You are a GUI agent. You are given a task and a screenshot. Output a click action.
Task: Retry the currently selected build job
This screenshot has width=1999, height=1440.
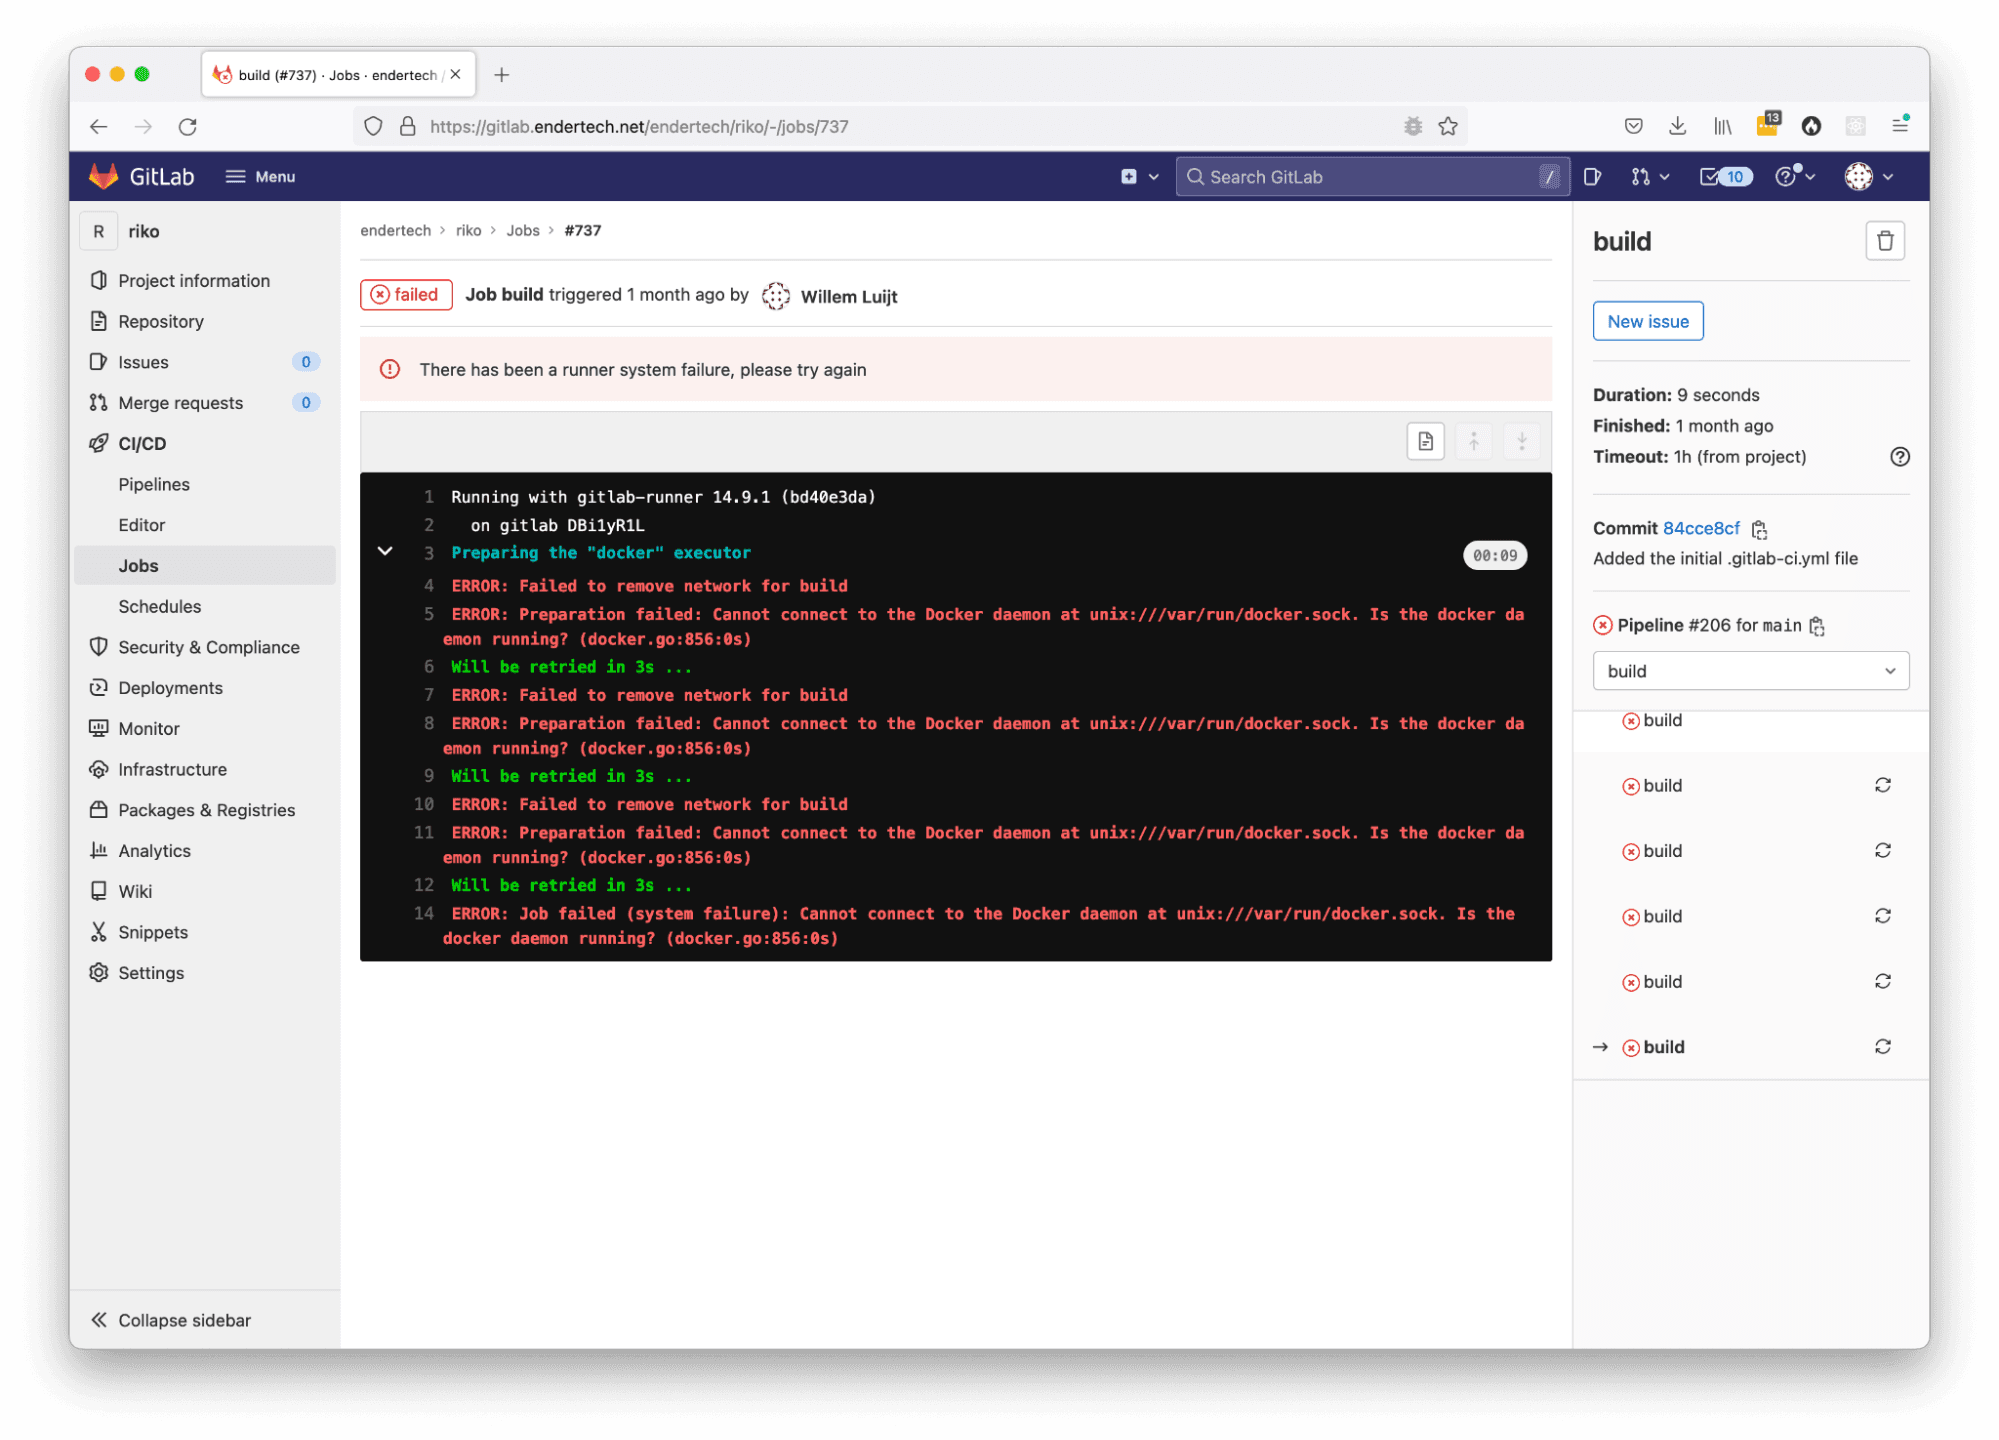[1882, 1046]
